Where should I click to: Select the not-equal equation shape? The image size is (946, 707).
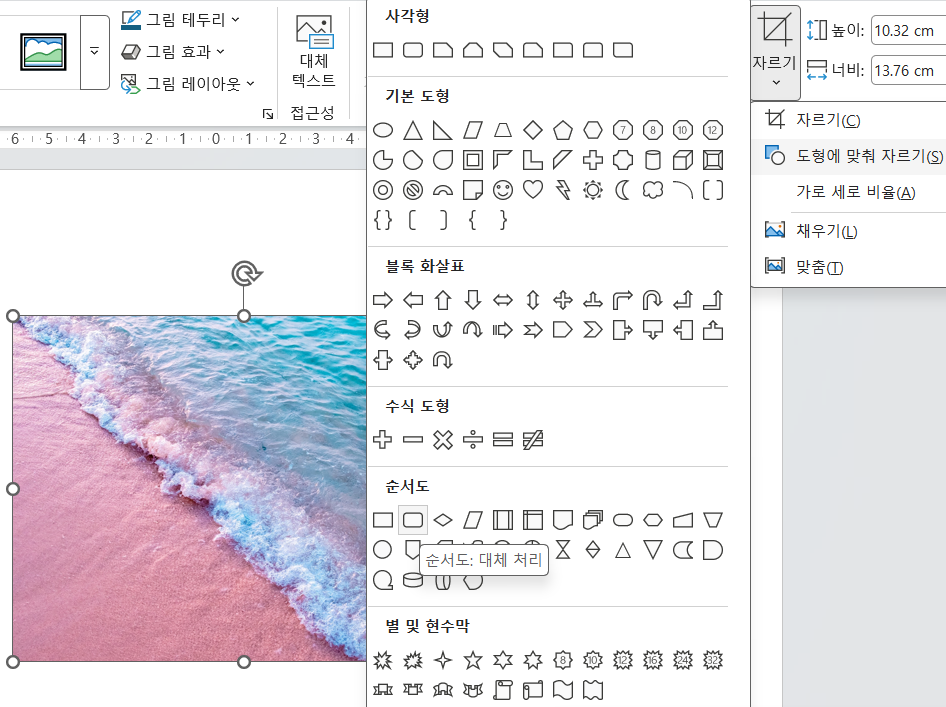[x=533, y=440]
